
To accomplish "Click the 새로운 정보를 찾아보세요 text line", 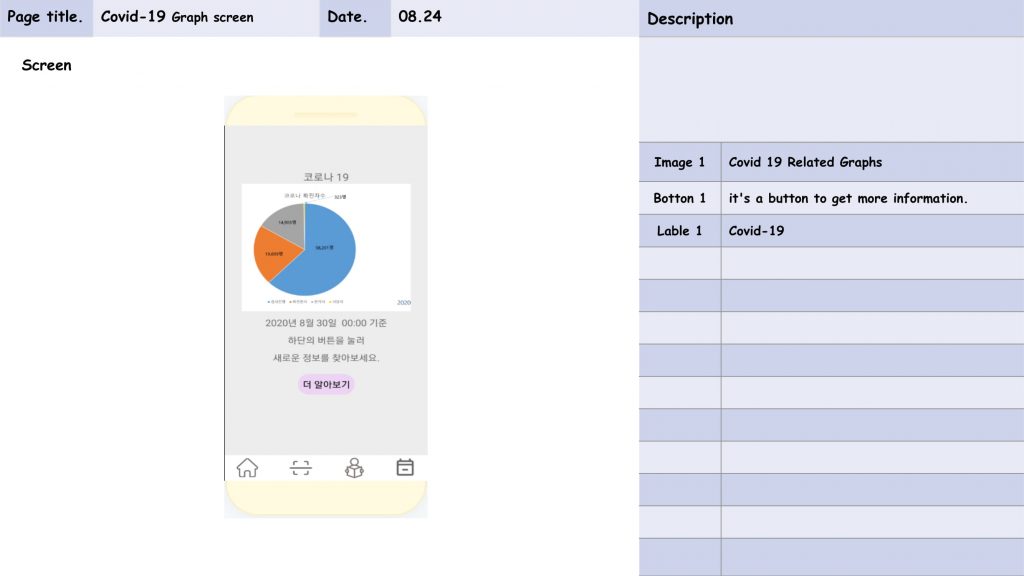I will click(x=326, y=357).
